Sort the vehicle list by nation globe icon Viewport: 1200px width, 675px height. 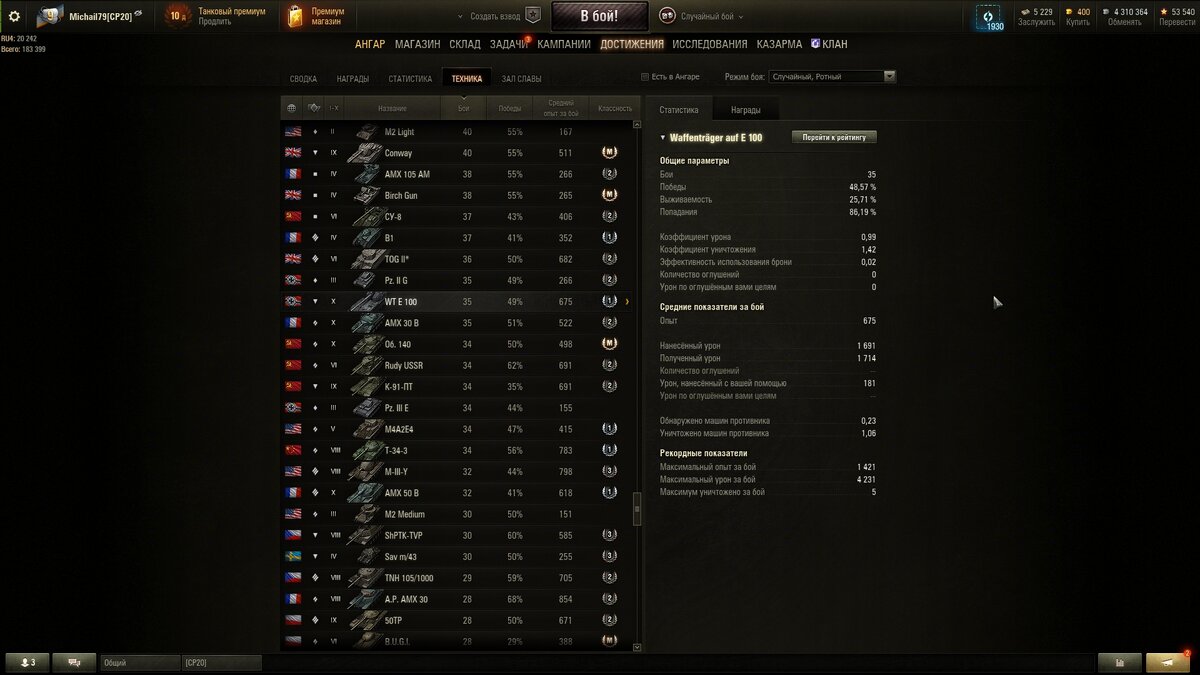(291, 108)
